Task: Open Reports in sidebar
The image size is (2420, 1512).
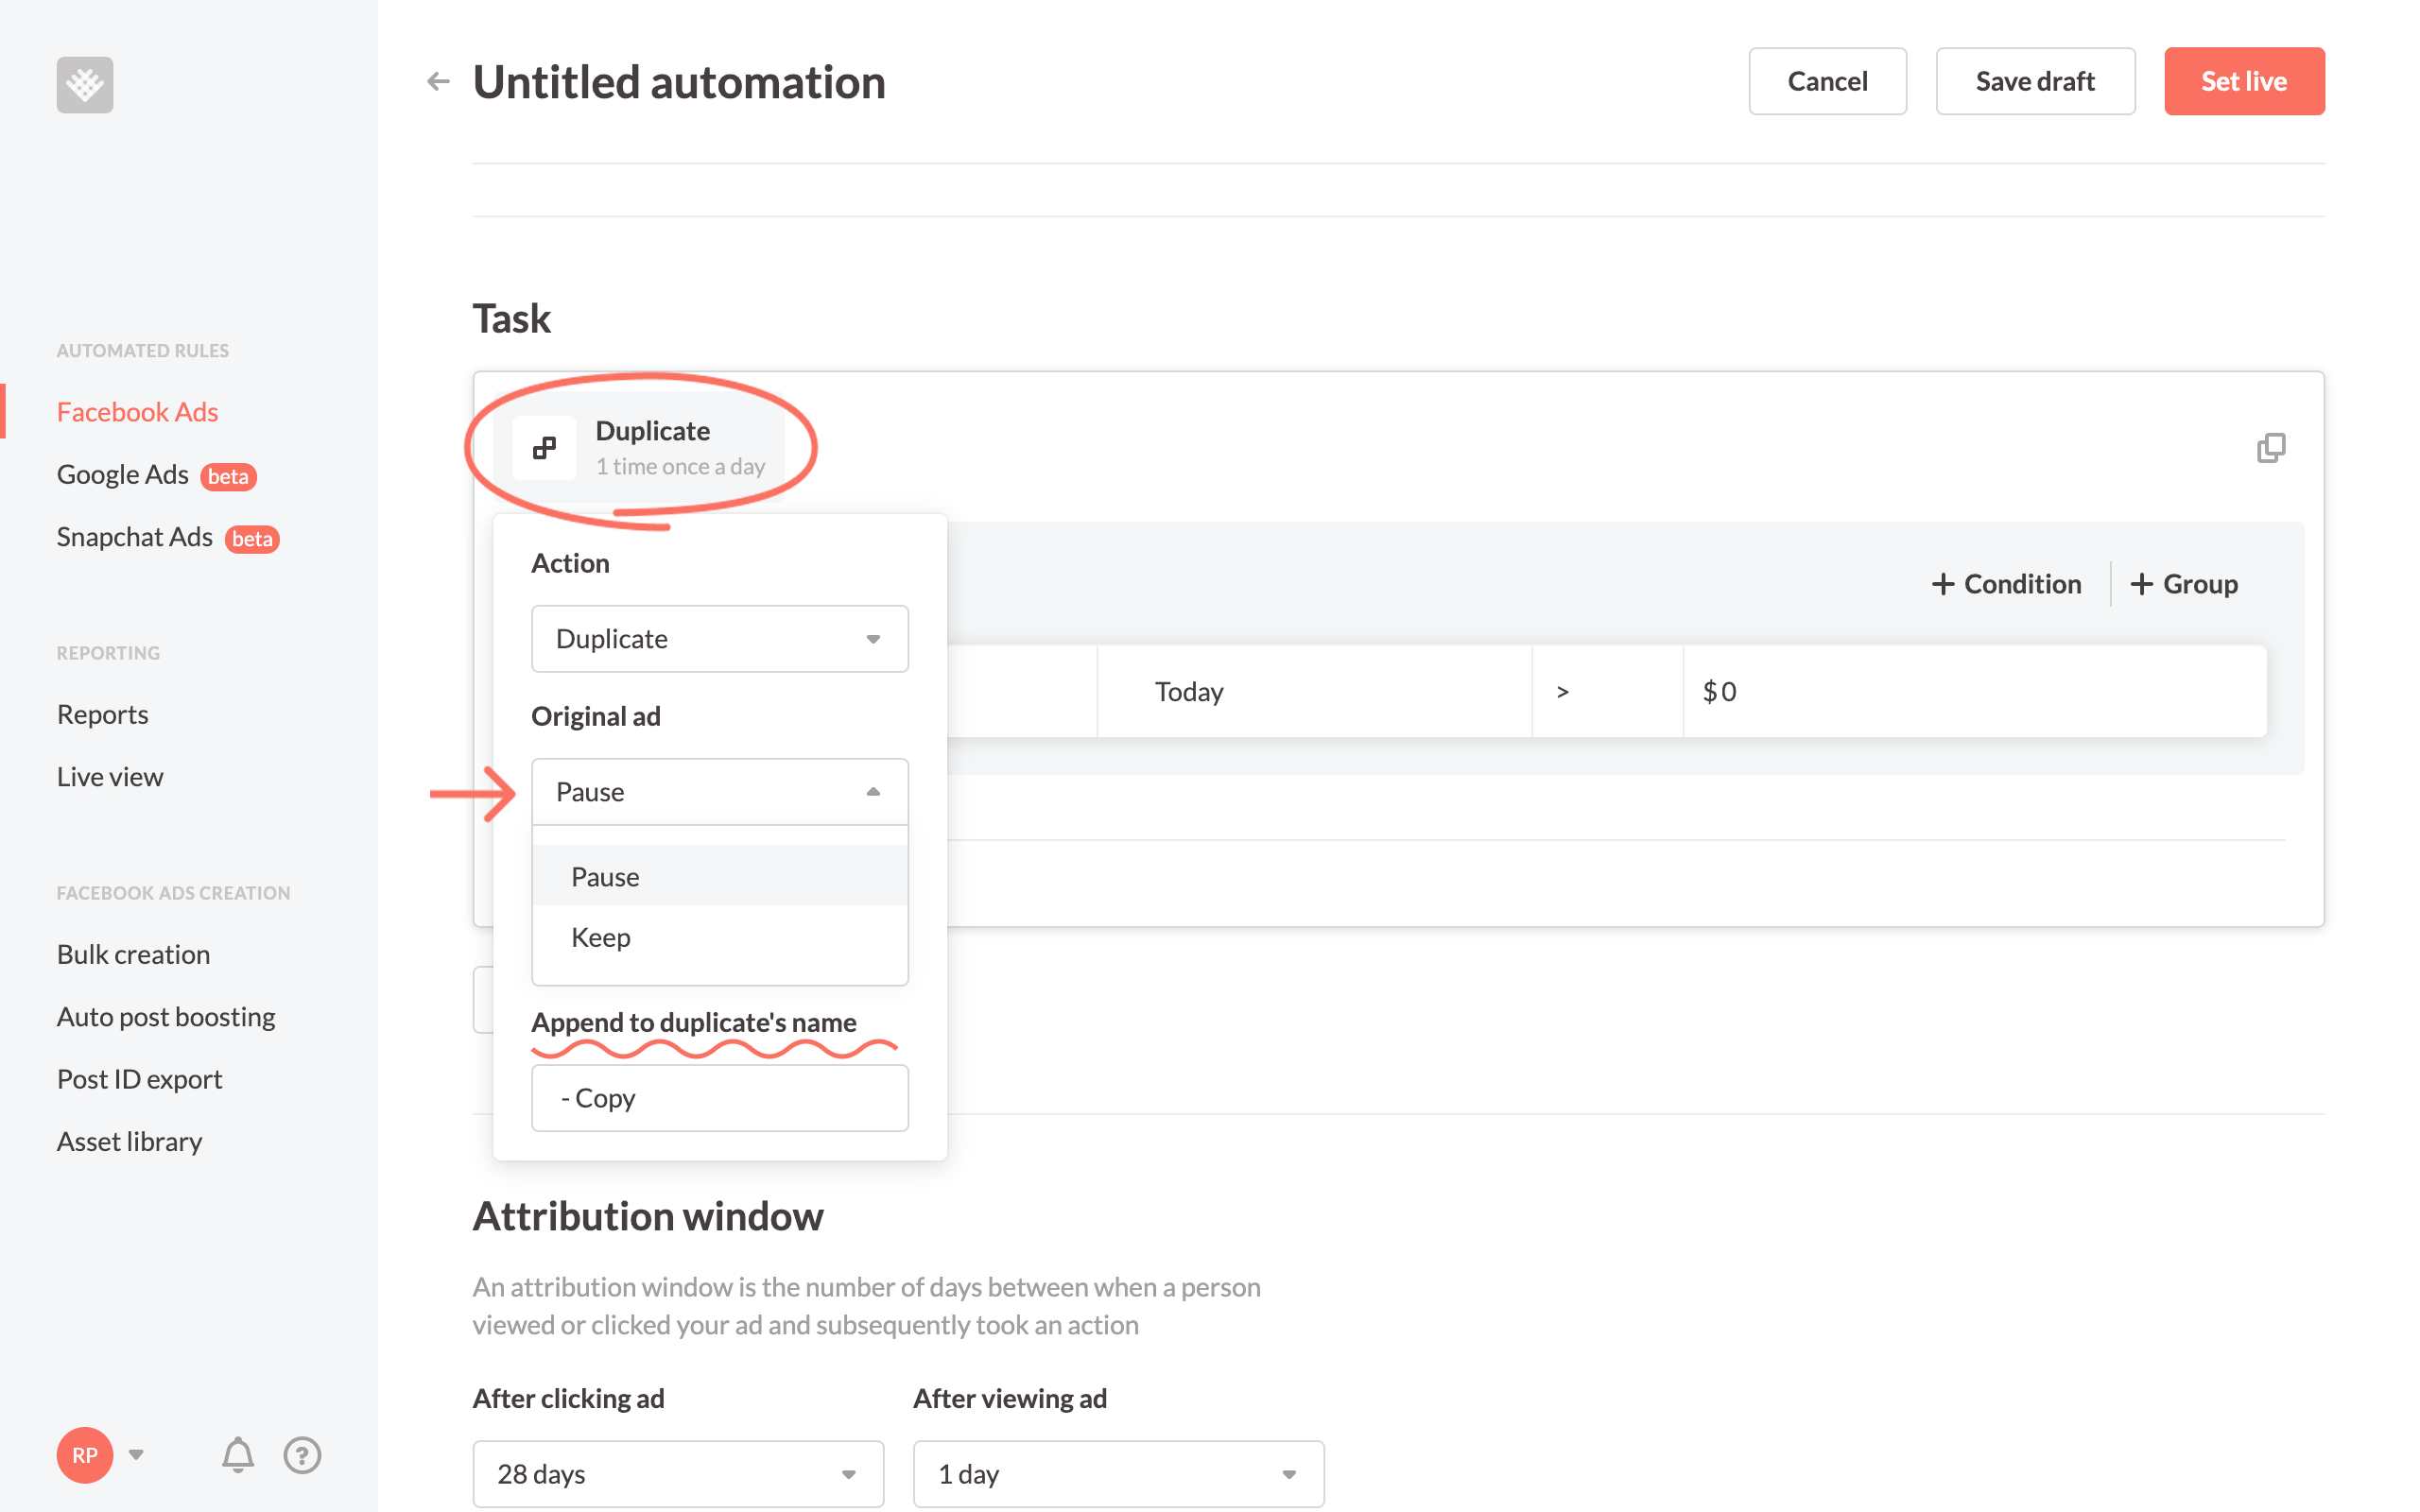Action: (x=102, y=714)
